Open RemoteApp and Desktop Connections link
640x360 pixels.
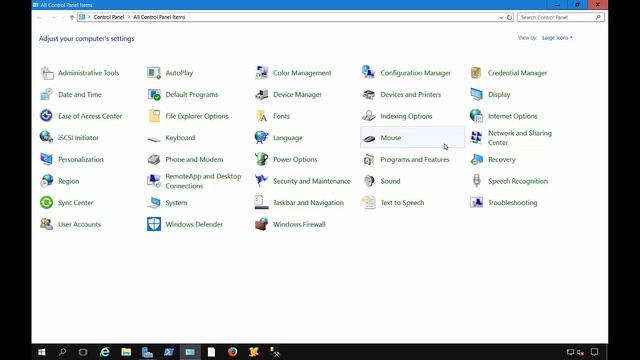tap(203, 181)
